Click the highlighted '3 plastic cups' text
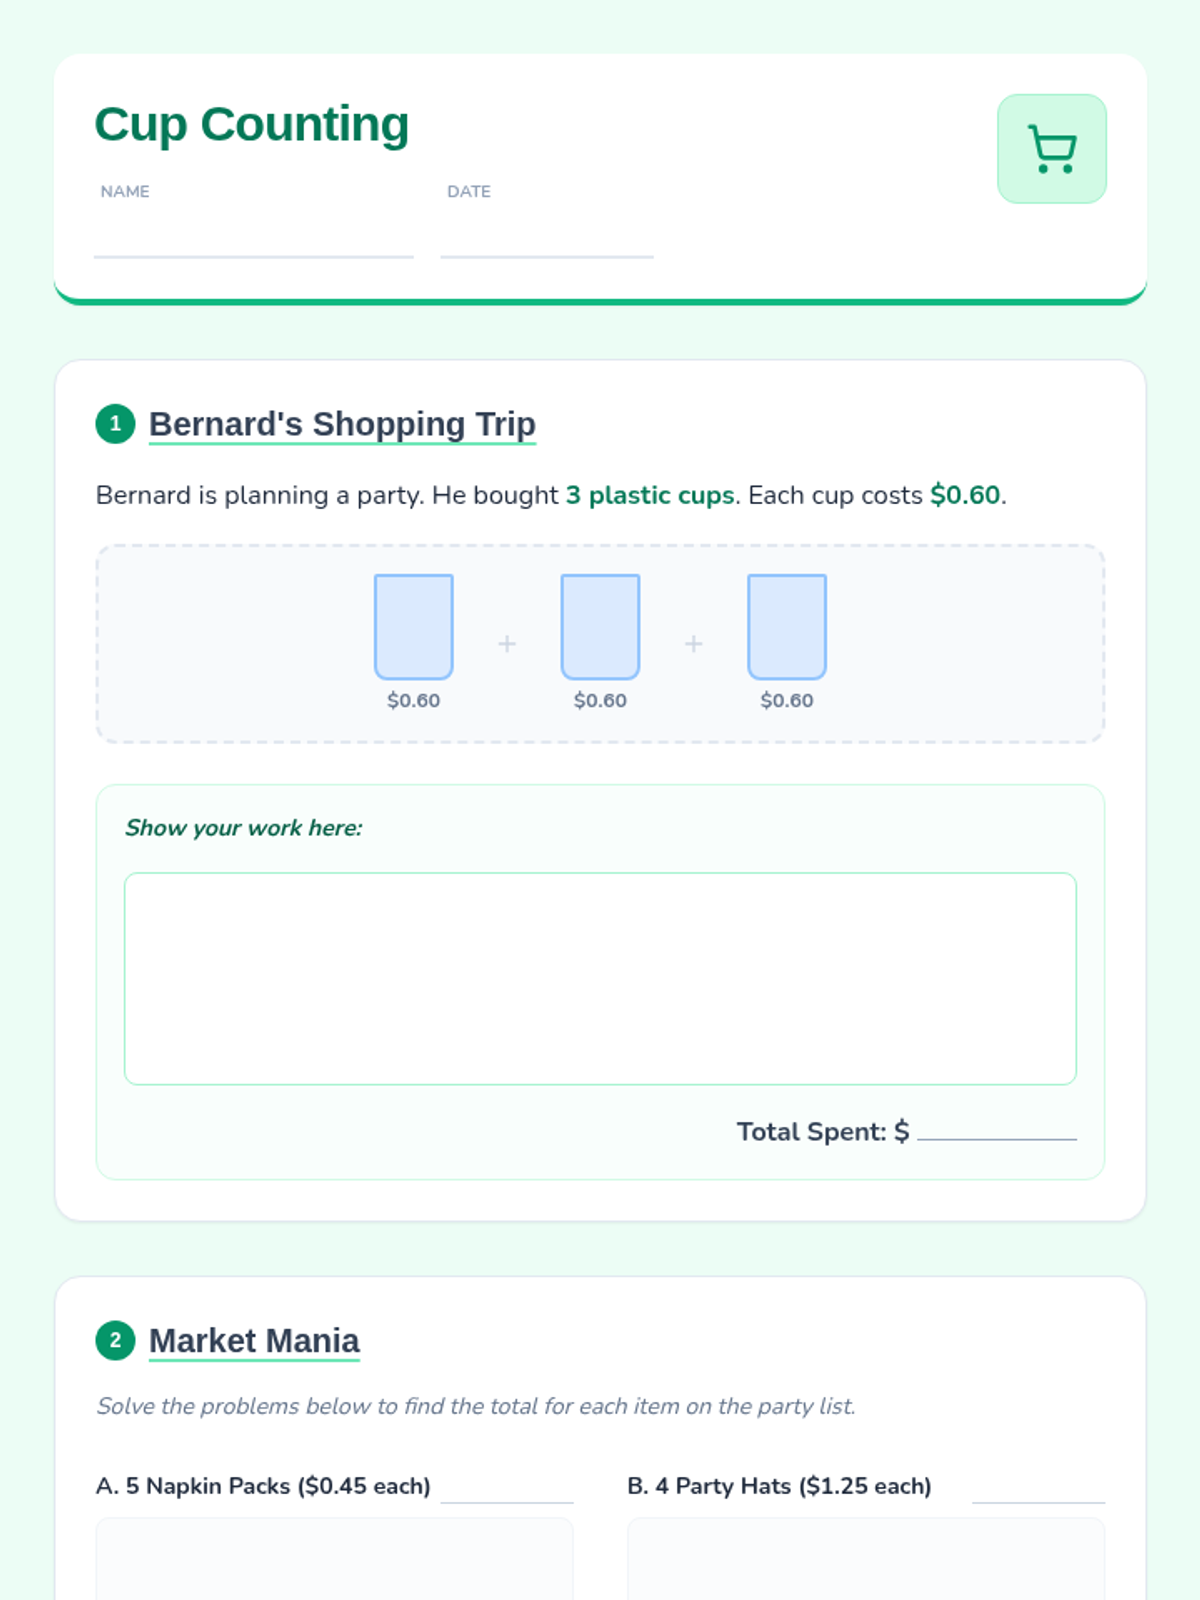This screenshot has width=1200, height=1600. tap(650, 495)
